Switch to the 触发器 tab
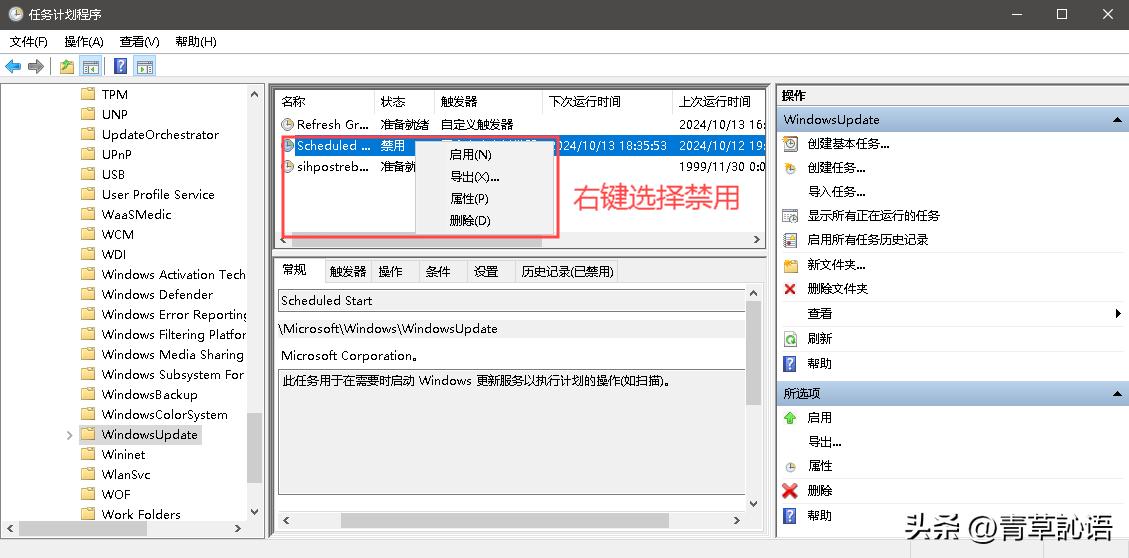 click(348, 271)
